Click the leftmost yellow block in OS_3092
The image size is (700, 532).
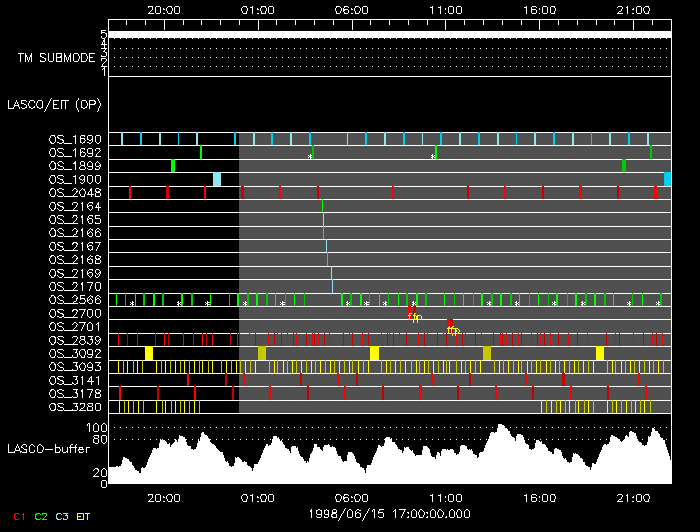pos(149,353)
